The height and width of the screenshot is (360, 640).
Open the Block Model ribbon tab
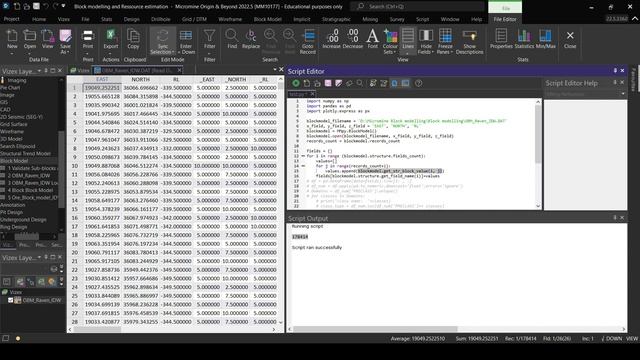[267, 19]
